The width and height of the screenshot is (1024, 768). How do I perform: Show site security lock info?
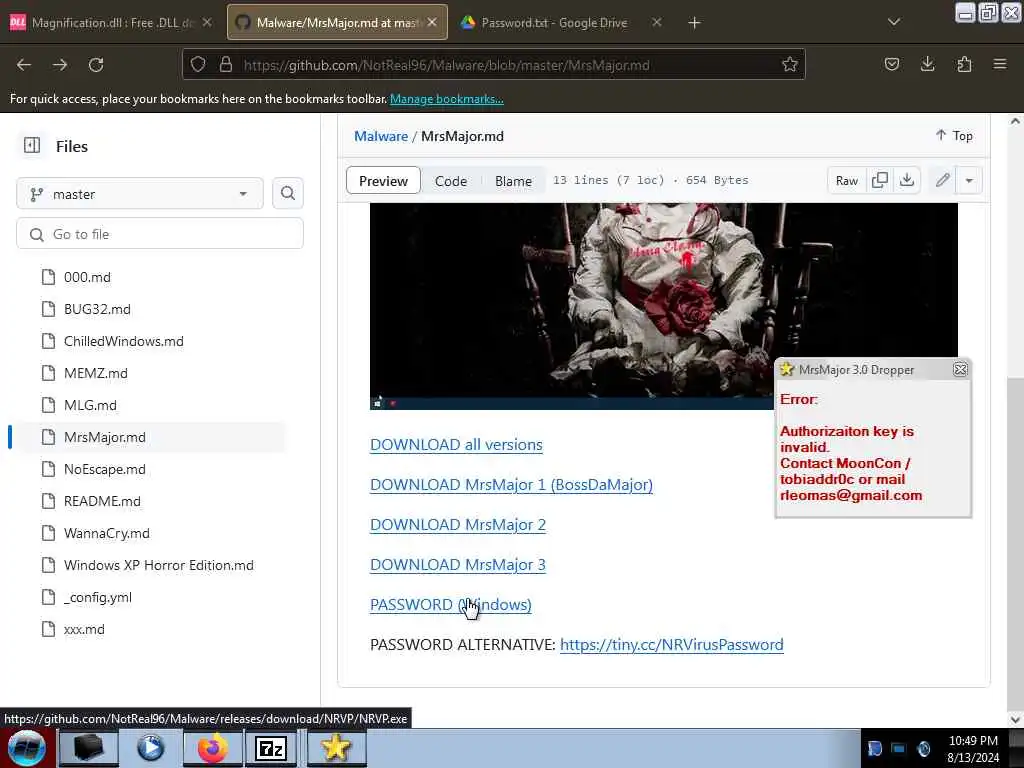(x=226, y=65)
